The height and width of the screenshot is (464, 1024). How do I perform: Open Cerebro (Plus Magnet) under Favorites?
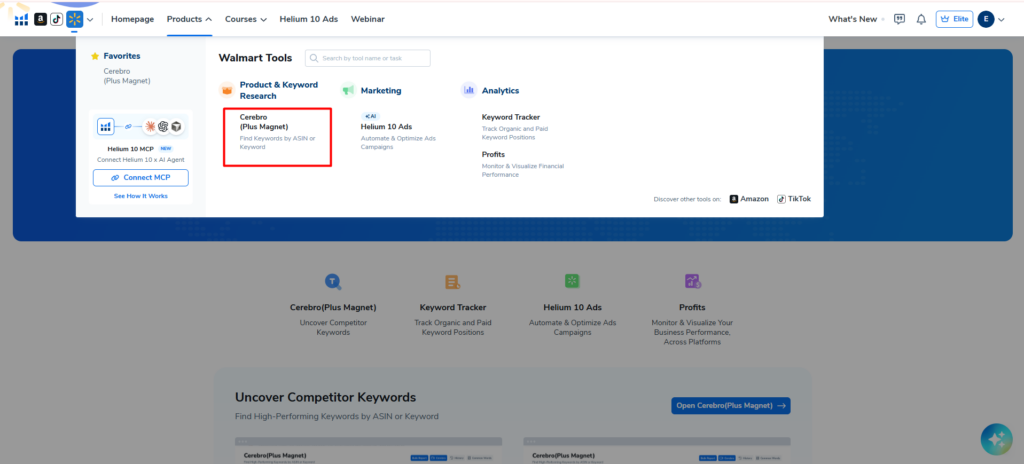point(127,76)
